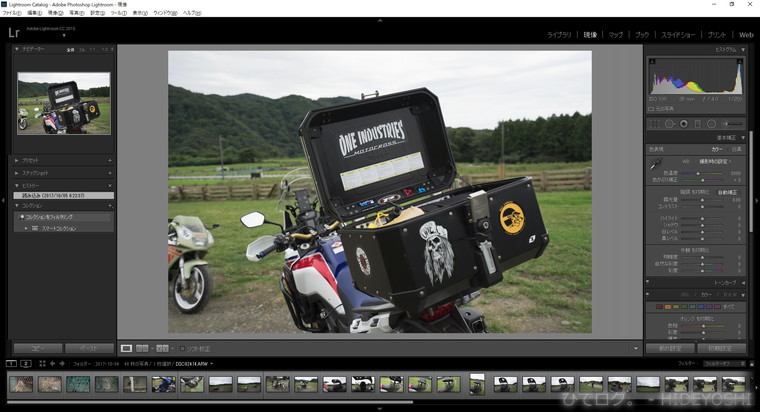760x412 pixels.
Task: Expand the Presets panel
Action: pyautogui.click(x=16, y=160)
